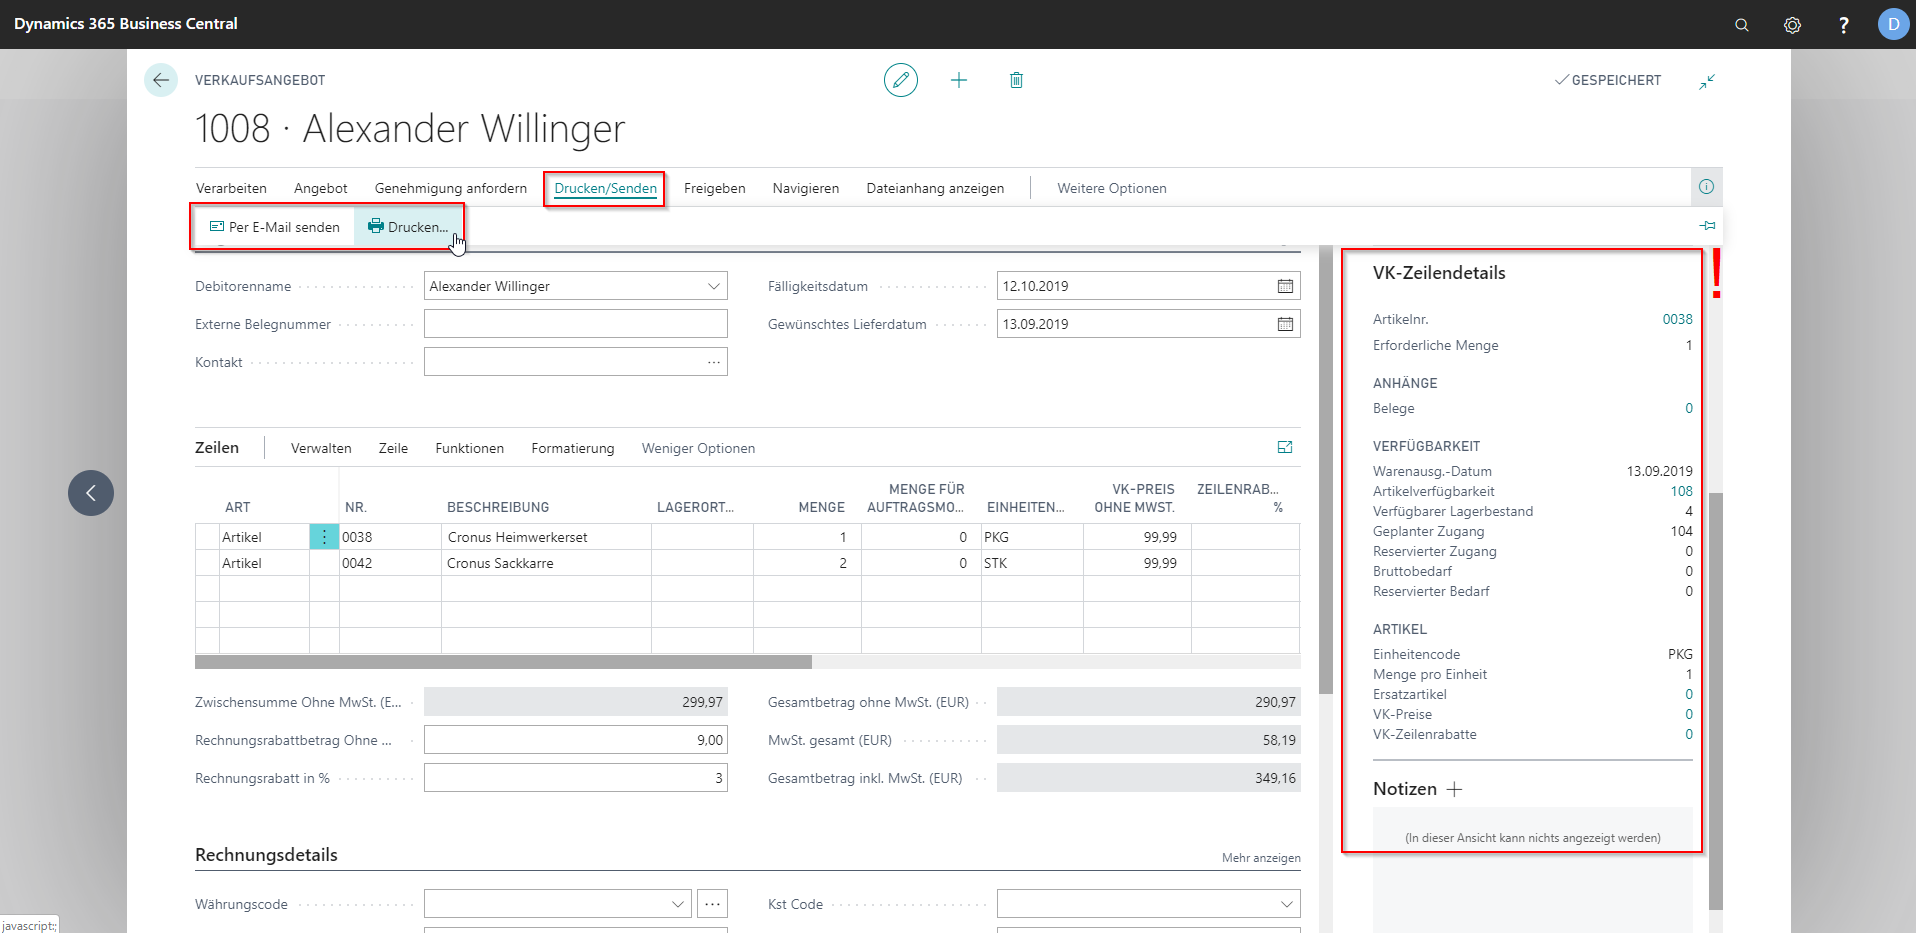
Task: Click Externe Belegnummer input field
Action: [576, 324]
